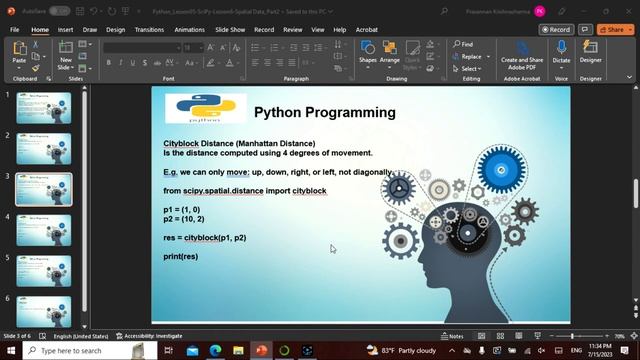Open the slide Layout dropdown
640x360 pixels.
click(x=85, y=44)
